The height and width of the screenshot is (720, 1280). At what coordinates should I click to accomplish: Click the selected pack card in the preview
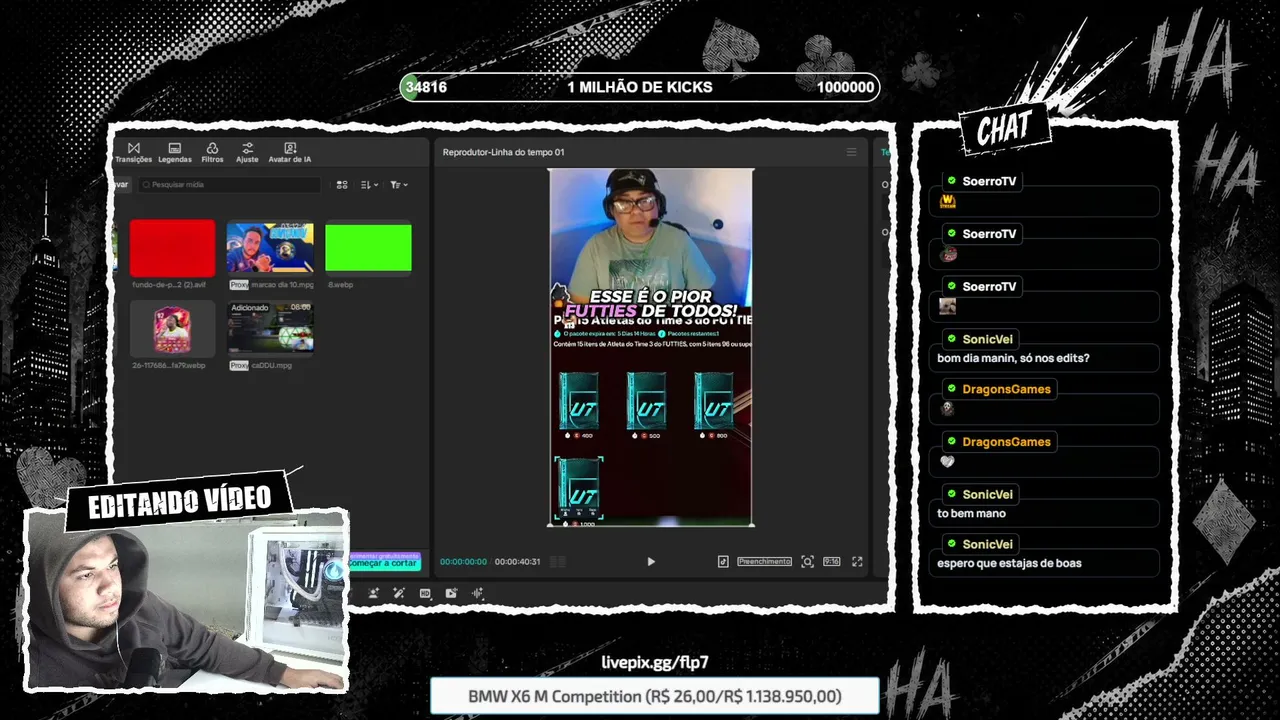pos(579,489)
